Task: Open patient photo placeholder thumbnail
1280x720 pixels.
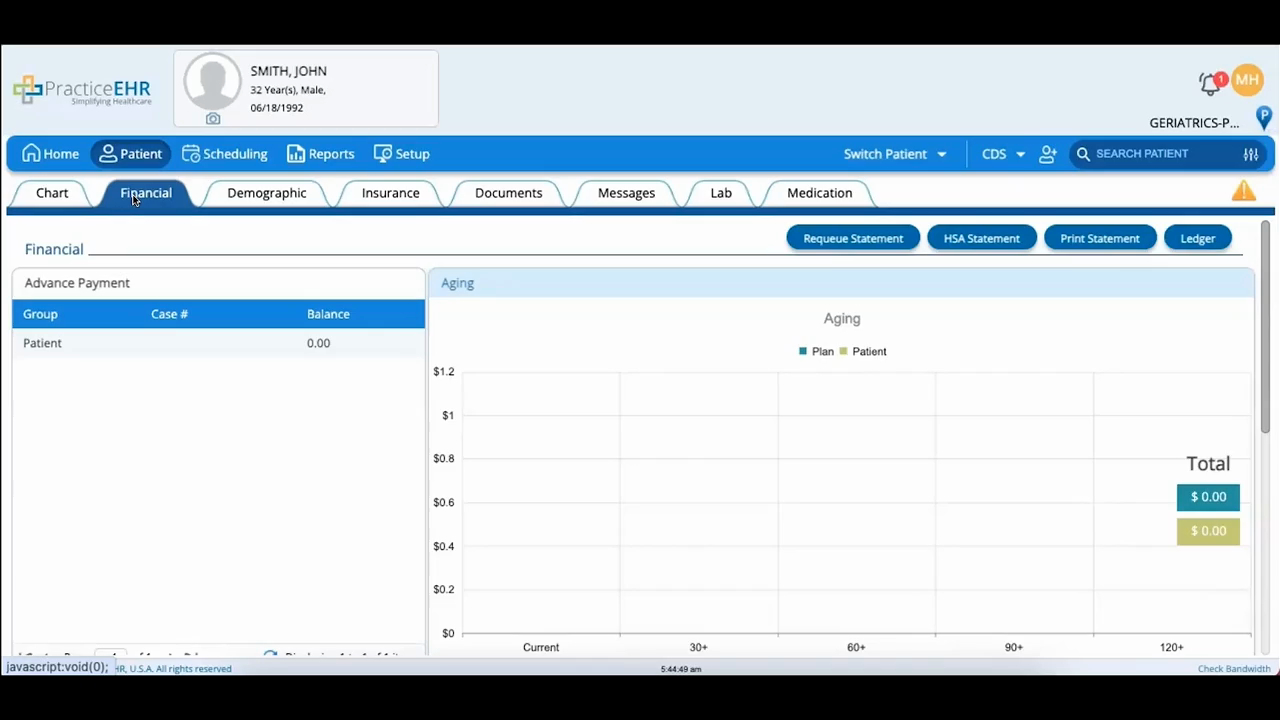Action: (x=212, y=82)
